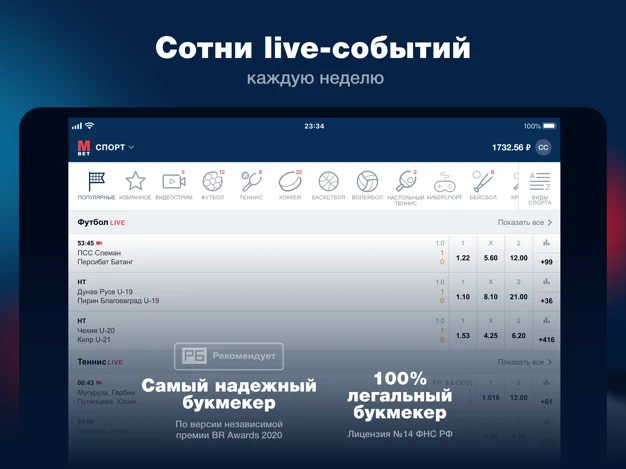Image resolution: width=626 pixels, height=469 pixels.
Task: Open statistics icon for Чехия U-20 match
Action: click(546, 320)
